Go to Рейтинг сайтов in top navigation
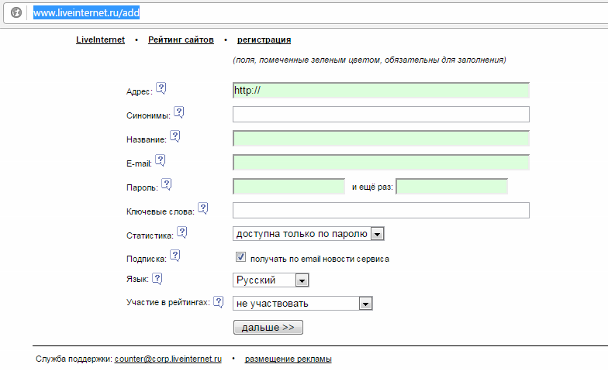The height and width of the screenshot is (370, 608). coord(181,40)
